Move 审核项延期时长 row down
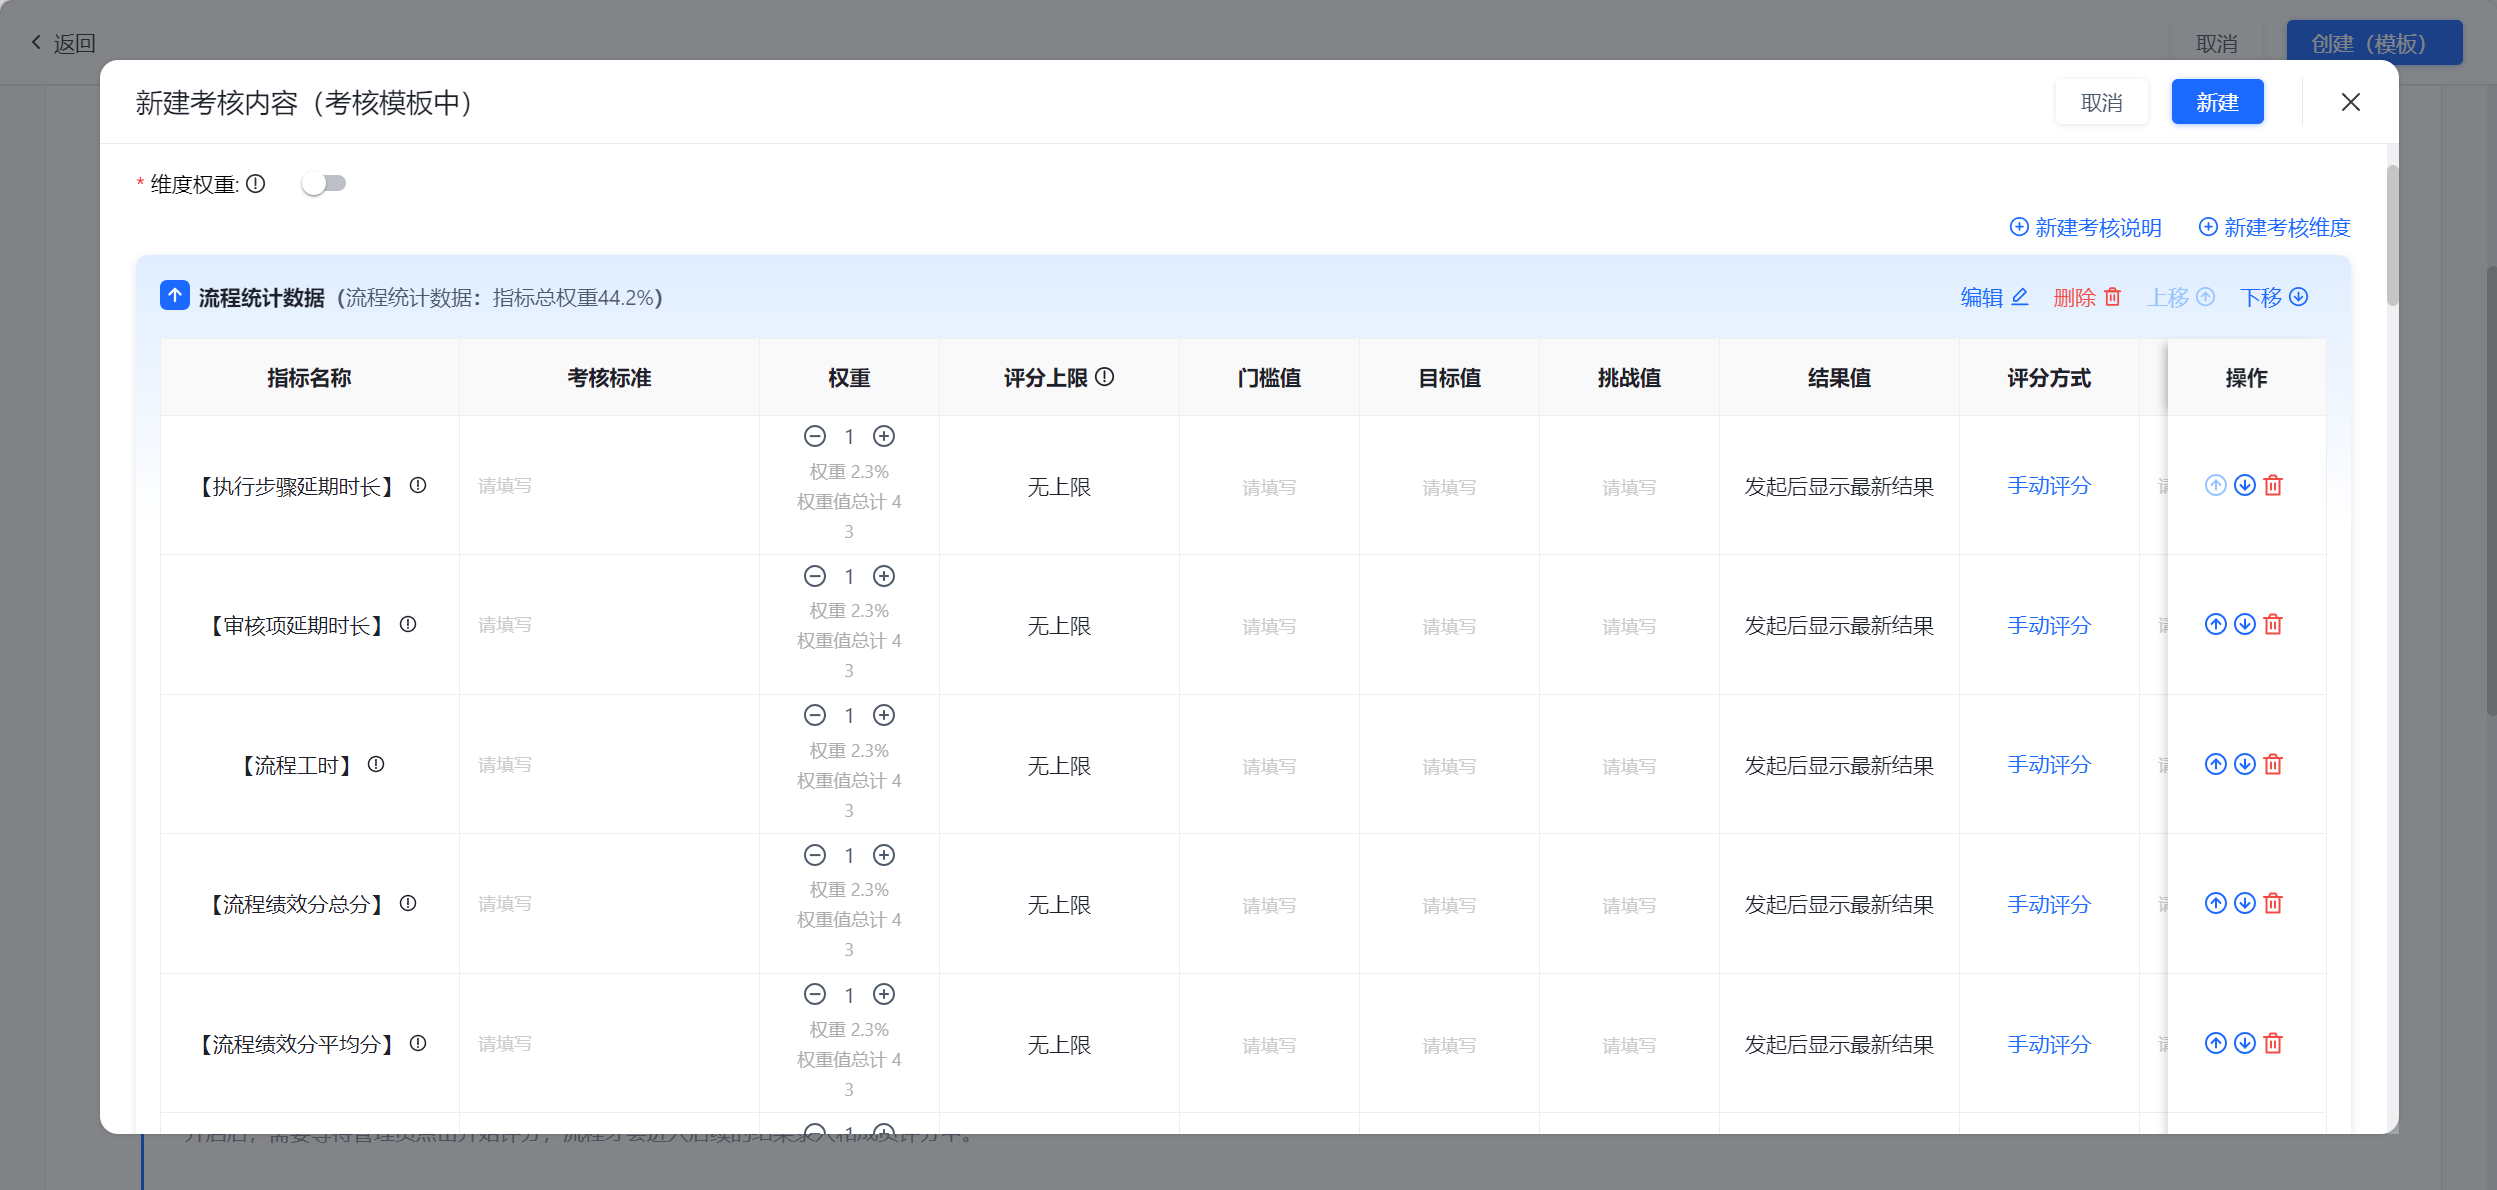Viewport: 2497px width, 1190px height. coord(2245,625)
